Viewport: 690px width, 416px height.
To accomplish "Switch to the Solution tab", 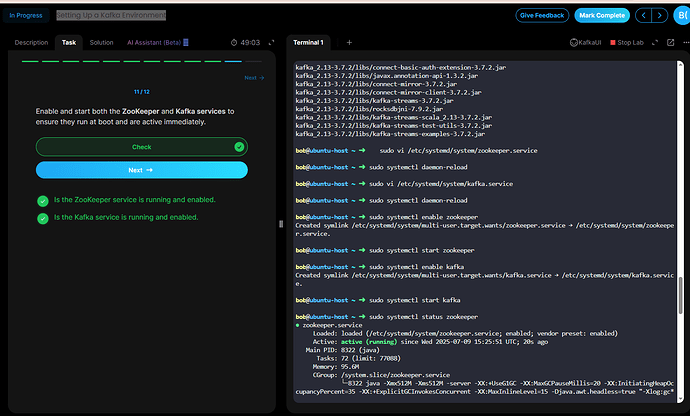I will click(x=101, y=43).
